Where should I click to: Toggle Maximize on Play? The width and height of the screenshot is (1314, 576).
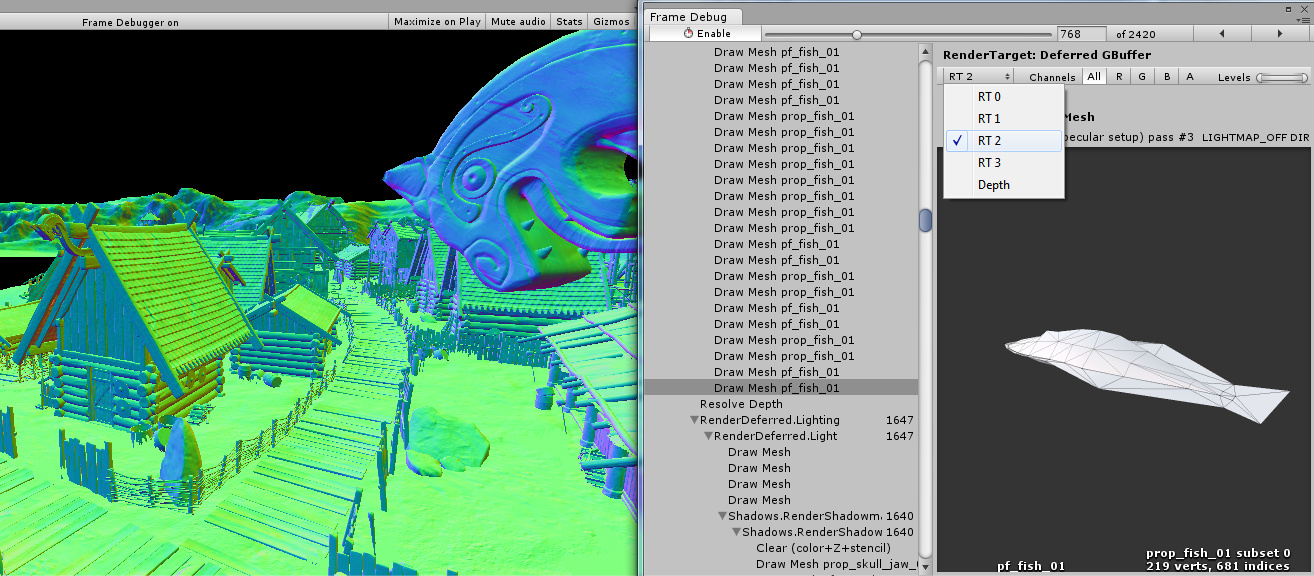[437, 21]
